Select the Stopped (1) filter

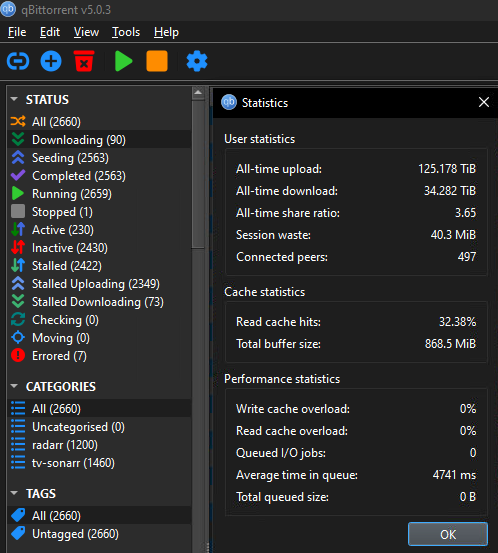(x=99, y=211)
